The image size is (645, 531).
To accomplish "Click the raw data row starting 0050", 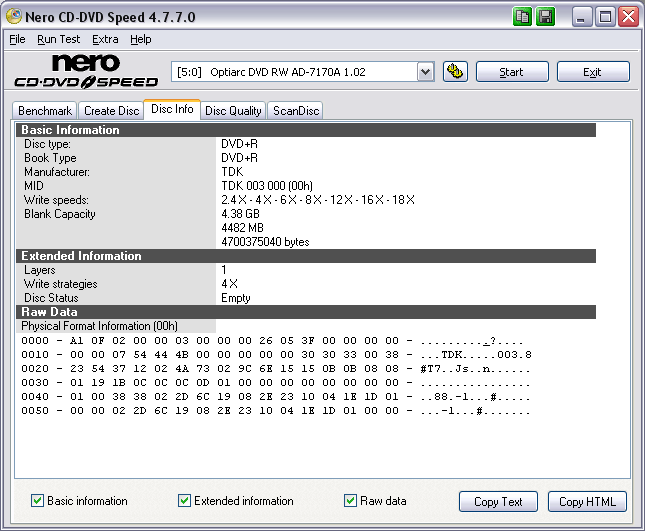I will 276,411.
